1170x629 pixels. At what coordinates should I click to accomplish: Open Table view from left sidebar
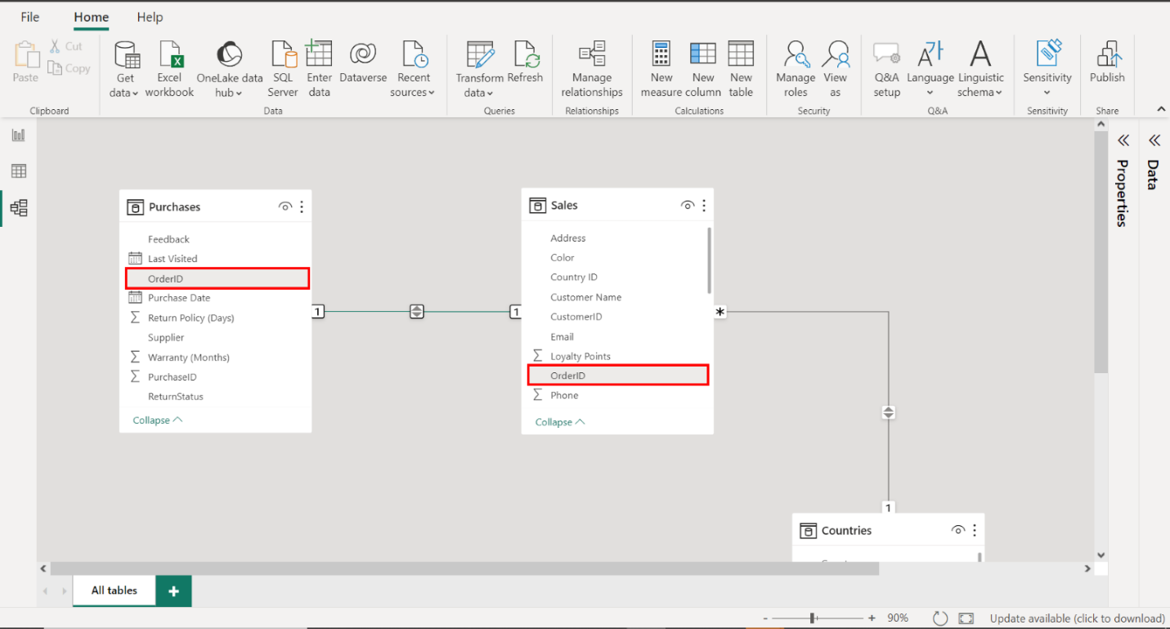coord(18,171)
